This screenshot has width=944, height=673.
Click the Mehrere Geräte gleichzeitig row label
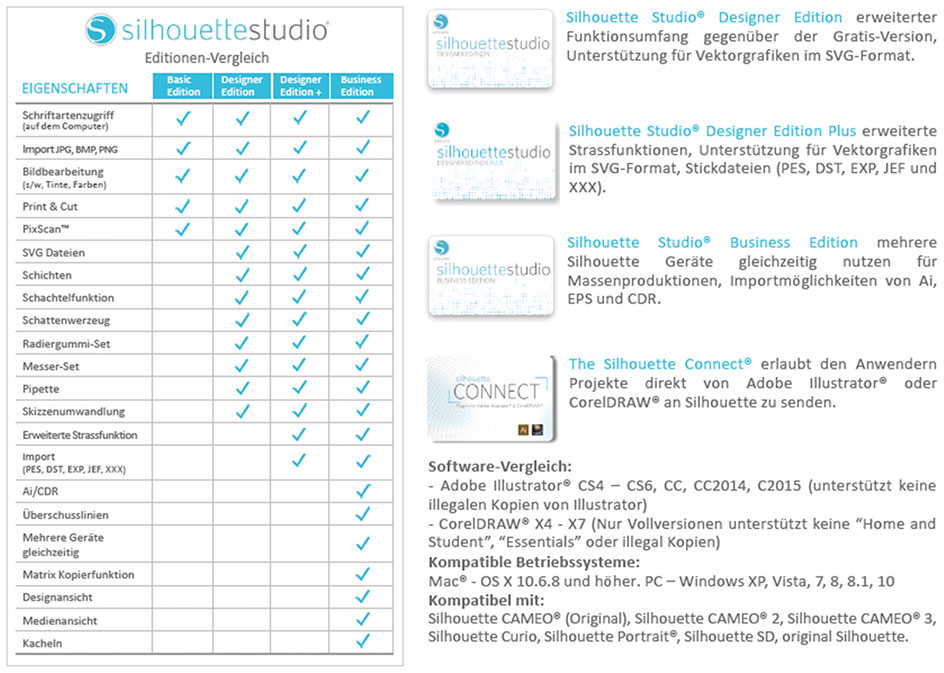63,544
